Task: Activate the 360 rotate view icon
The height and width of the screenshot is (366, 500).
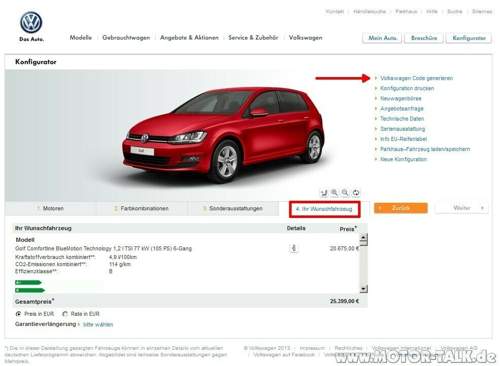Action: (x=356, y=193)
